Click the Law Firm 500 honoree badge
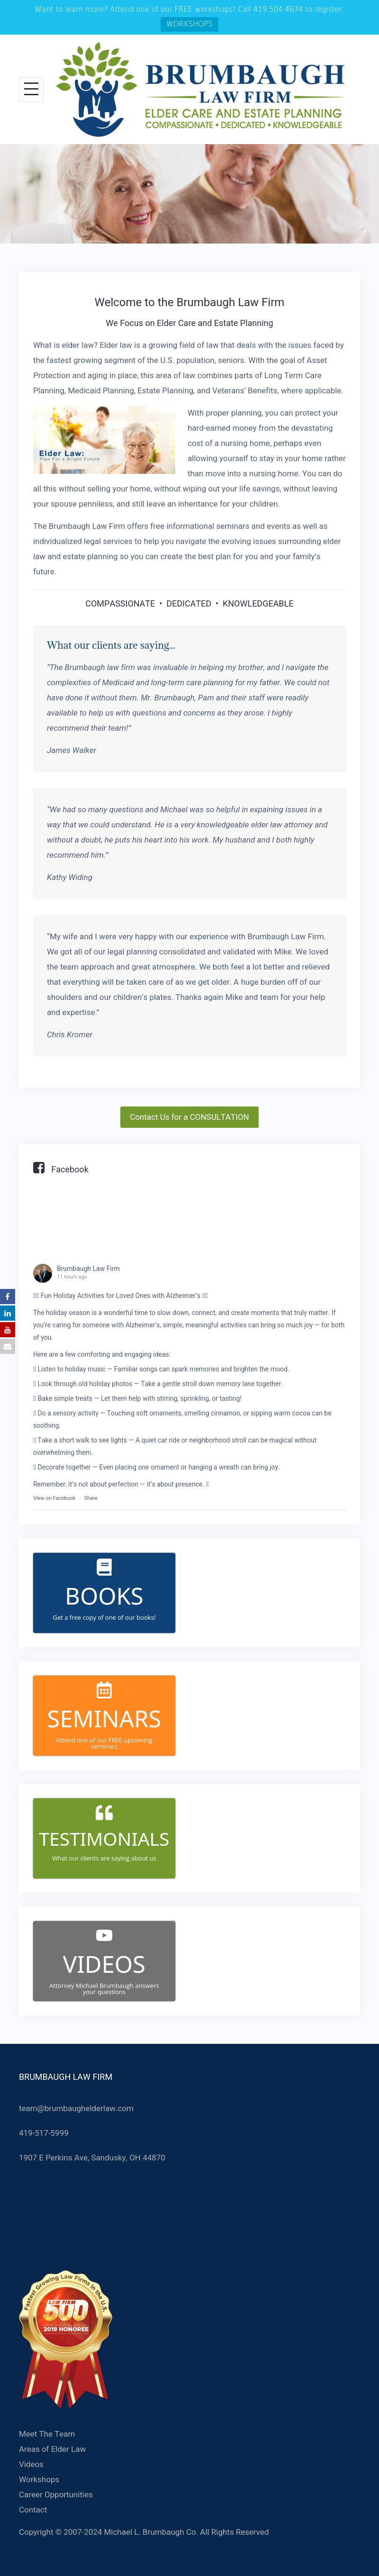 tap(65, 2338)
